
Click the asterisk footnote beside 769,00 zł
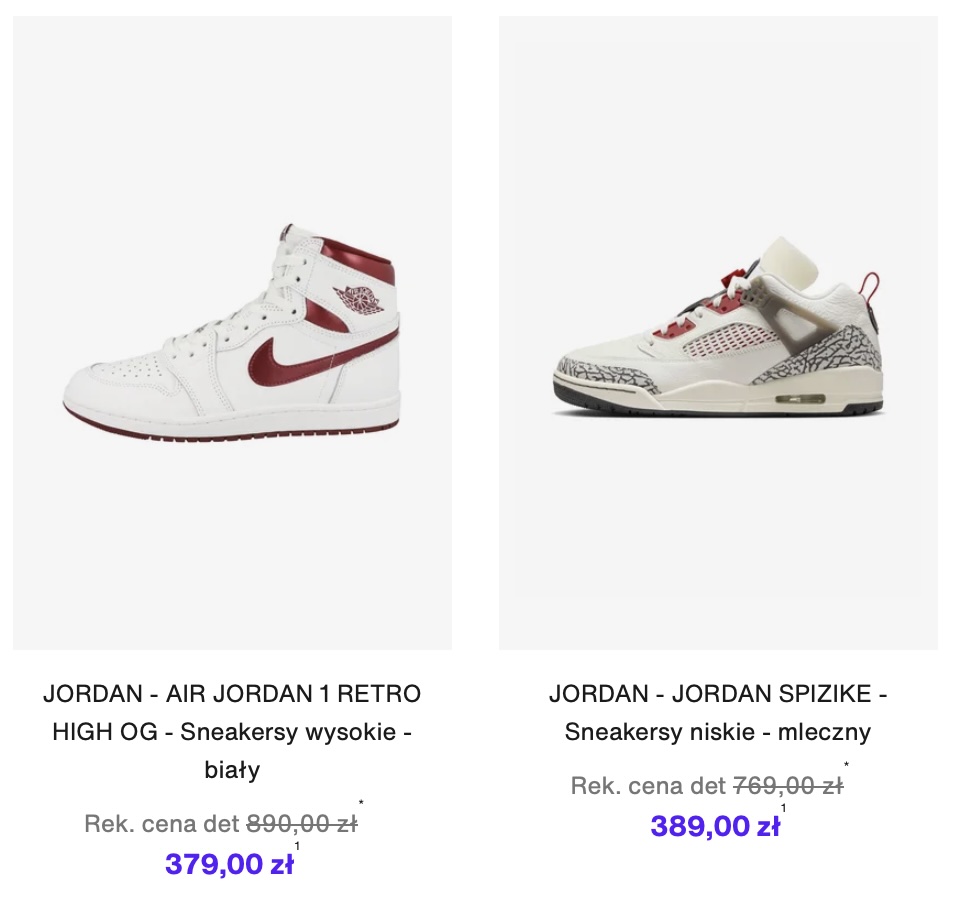[847, 766]
